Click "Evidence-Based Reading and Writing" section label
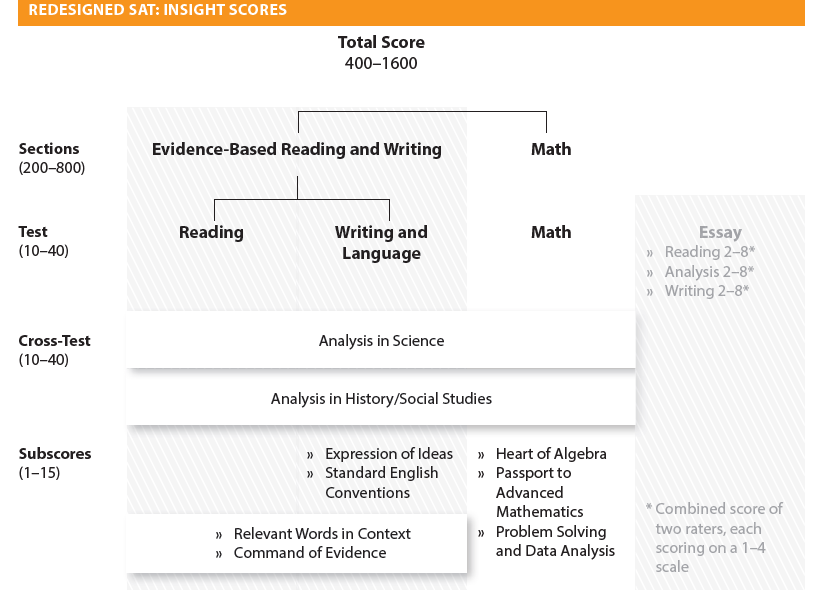The width and height of the screenshot is (830, 590). pos(297,149)
